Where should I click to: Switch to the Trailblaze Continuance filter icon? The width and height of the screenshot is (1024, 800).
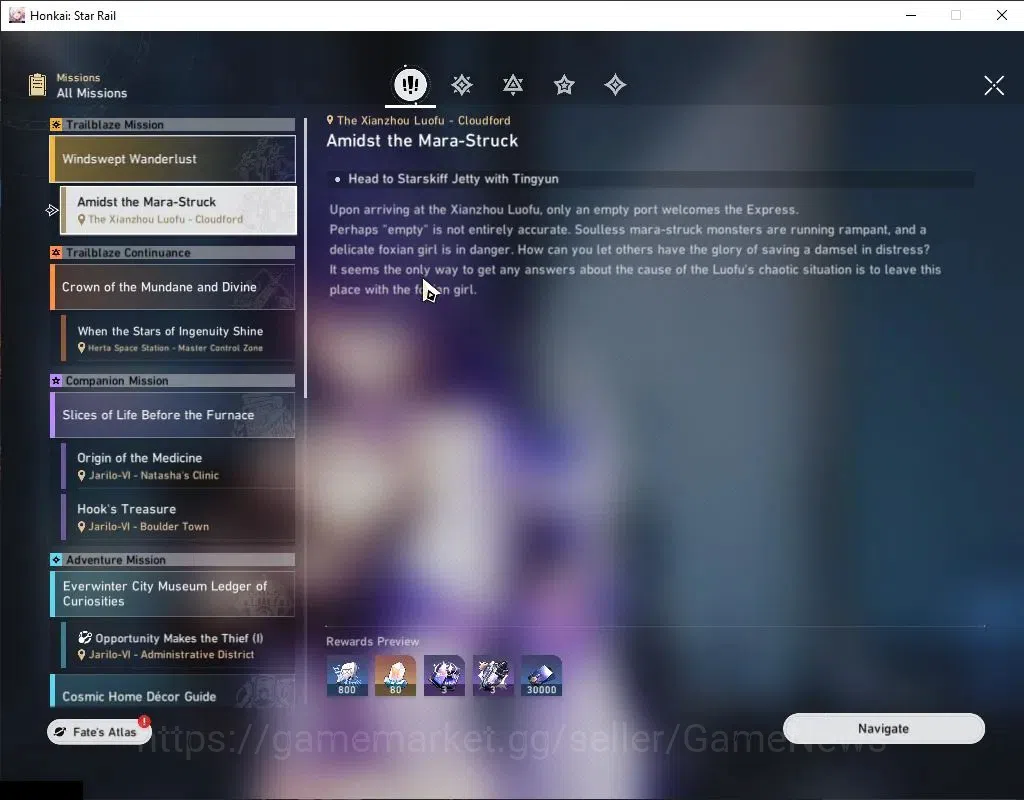click(513, 85)
